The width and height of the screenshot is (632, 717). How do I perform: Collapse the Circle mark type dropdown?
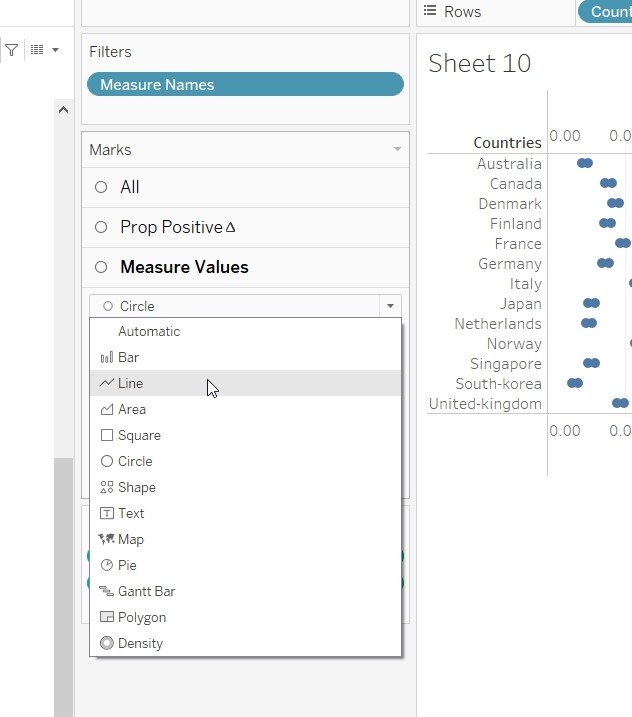click(x=388, y=306)
